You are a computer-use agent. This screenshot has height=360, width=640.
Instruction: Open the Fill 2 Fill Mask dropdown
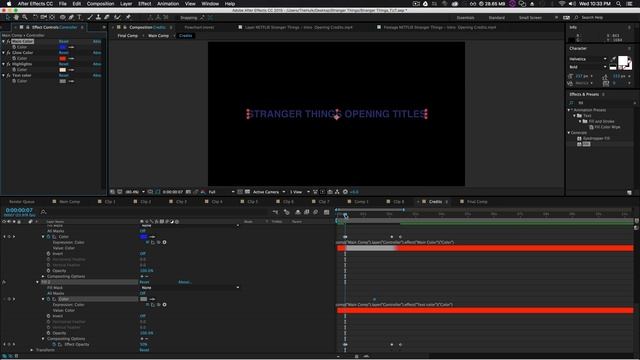190,288
